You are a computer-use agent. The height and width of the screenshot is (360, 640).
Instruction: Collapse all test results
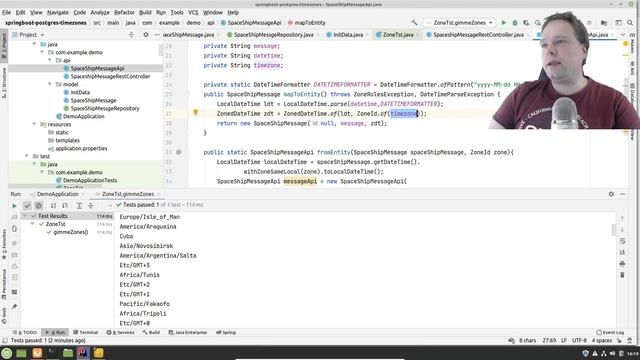91,206
